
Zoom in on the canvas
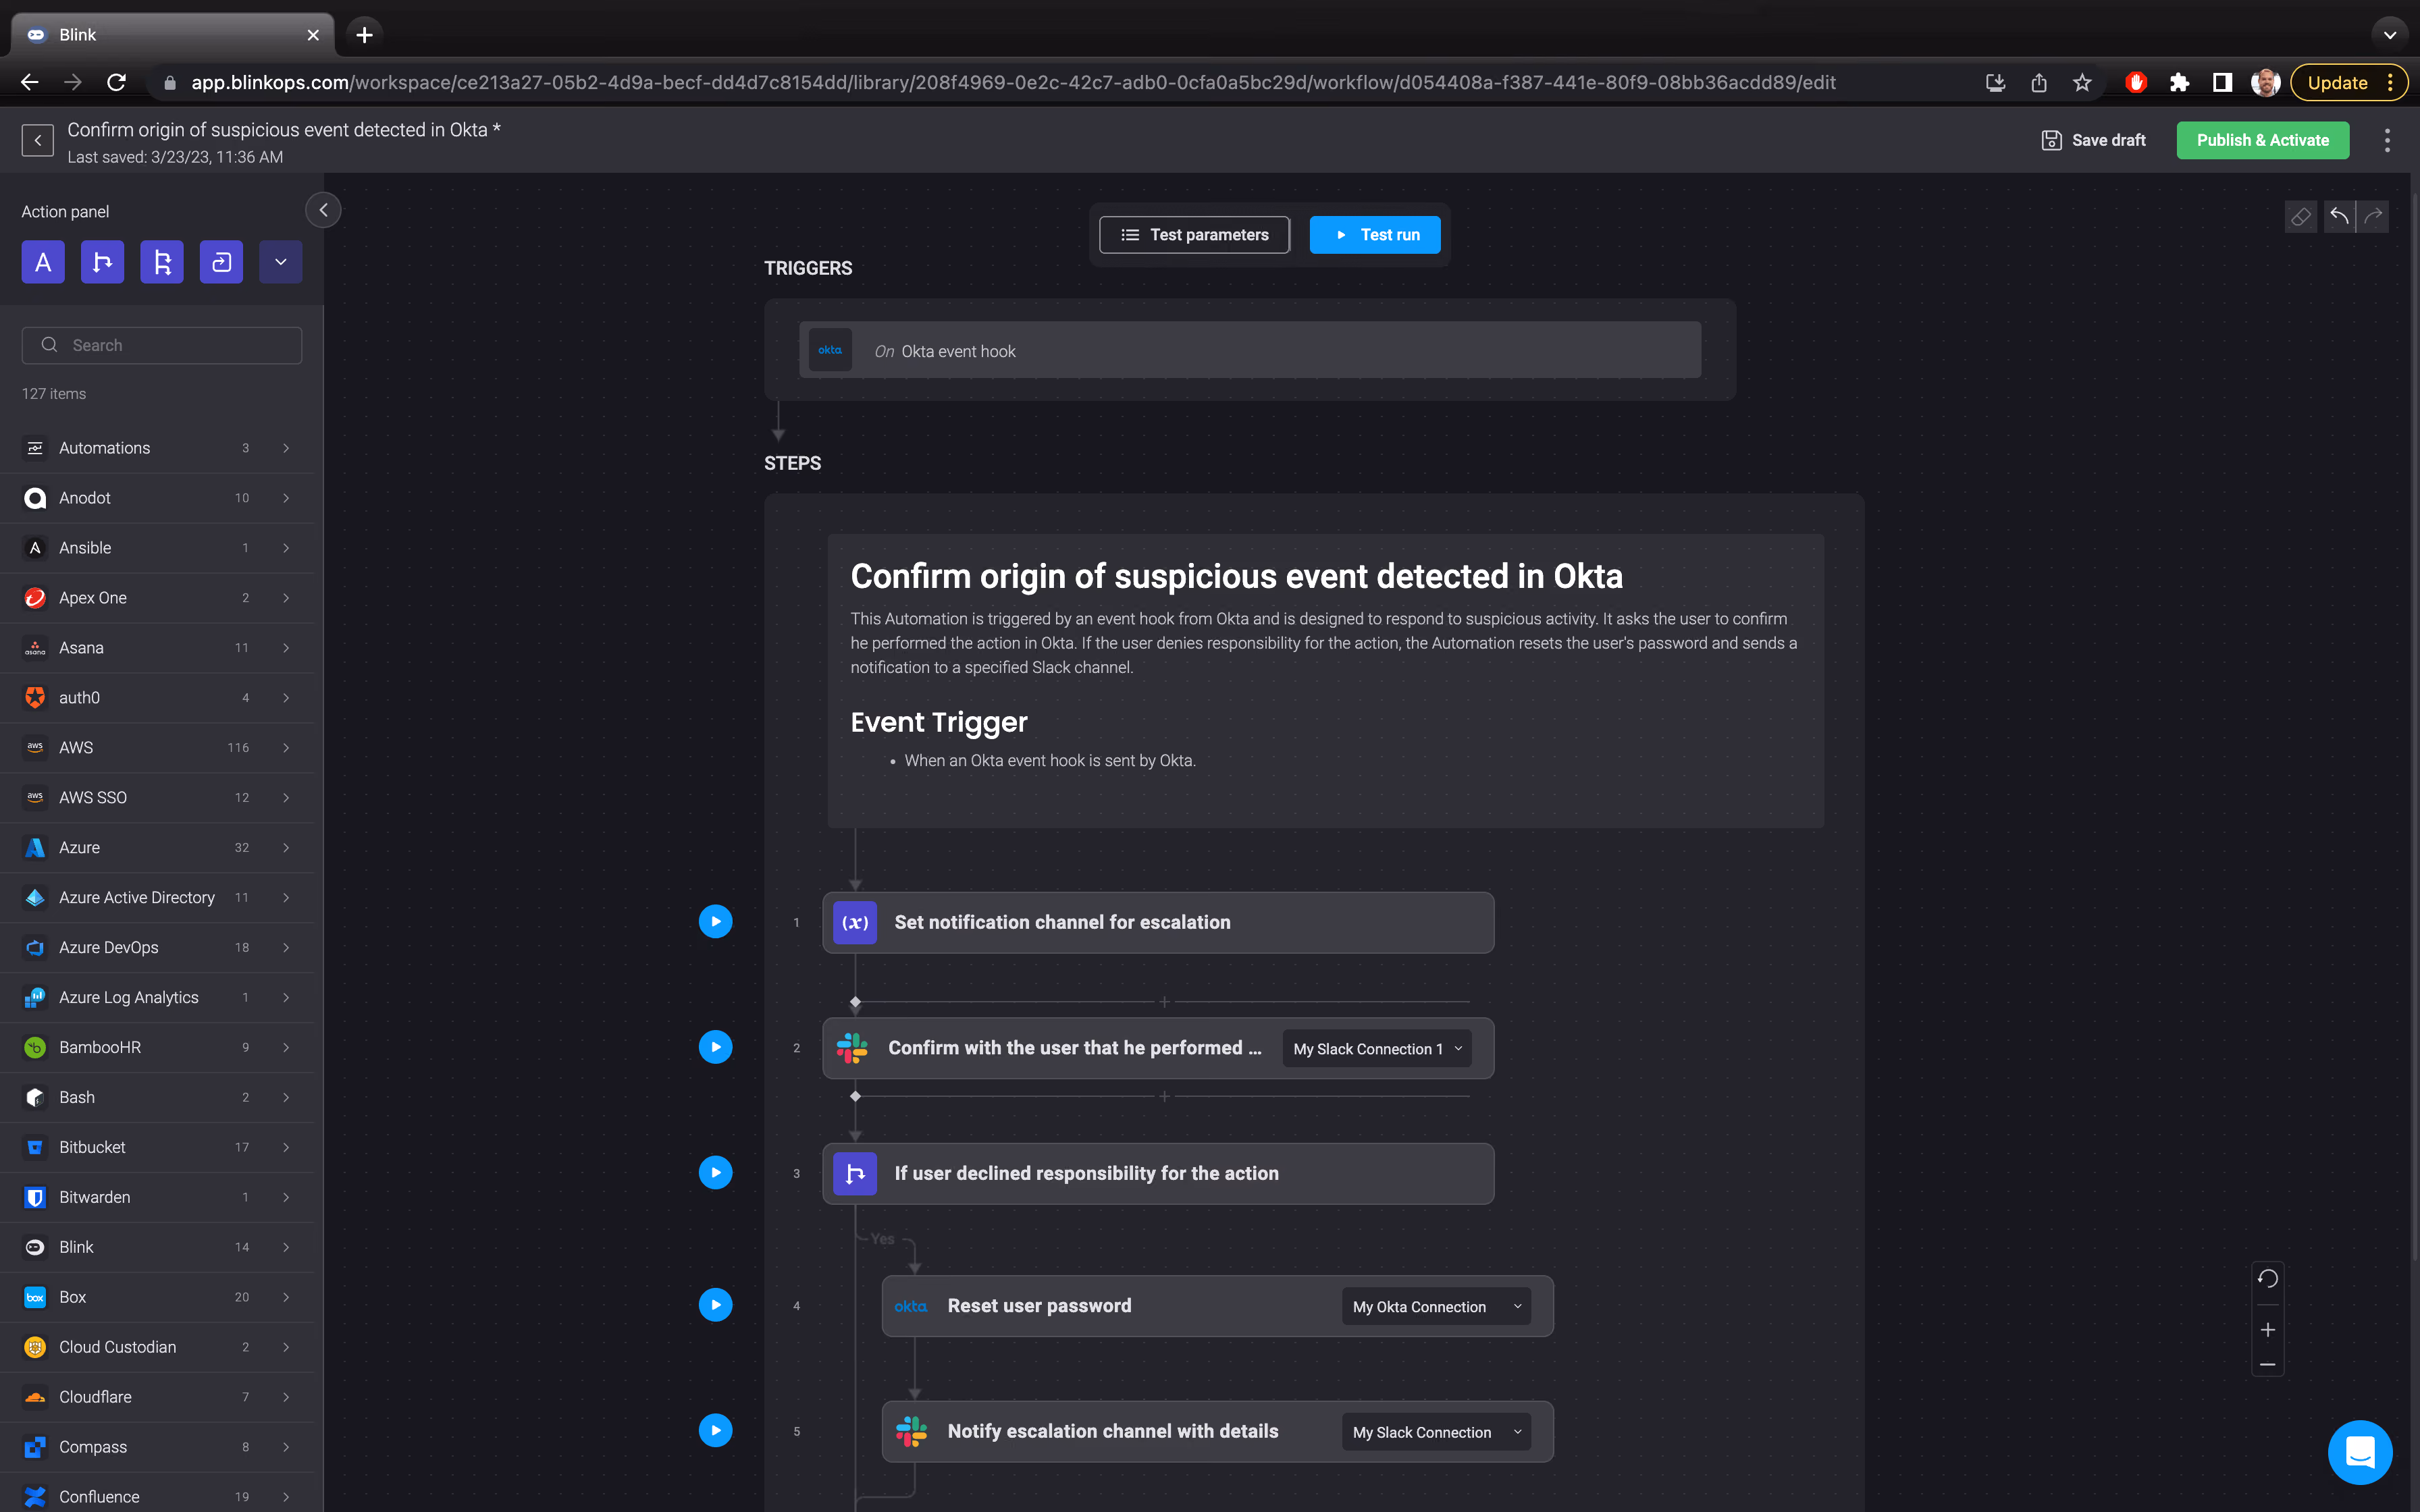[2267, 1330]
